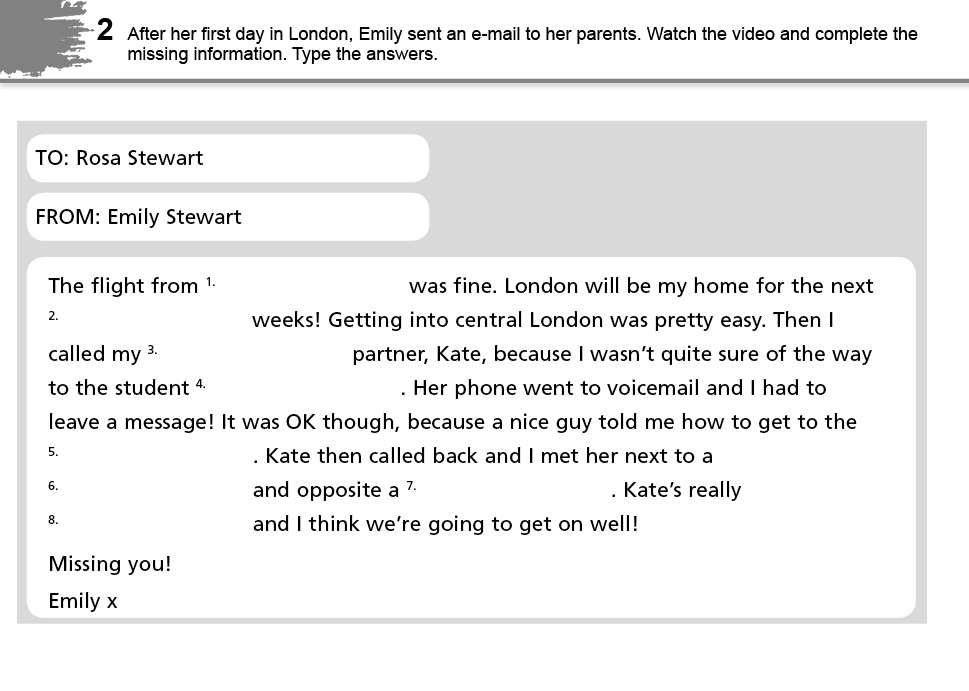
Task: Click the "TO: Rosa Stewart" field
Action: [x=228, y=158]
